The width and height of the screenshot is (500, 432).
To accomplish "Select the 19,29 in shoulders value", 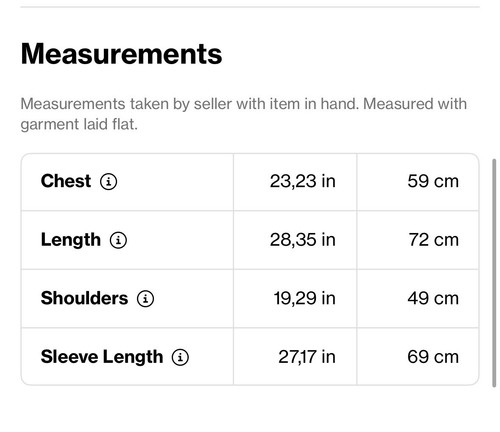I will [x=304, y=298].
